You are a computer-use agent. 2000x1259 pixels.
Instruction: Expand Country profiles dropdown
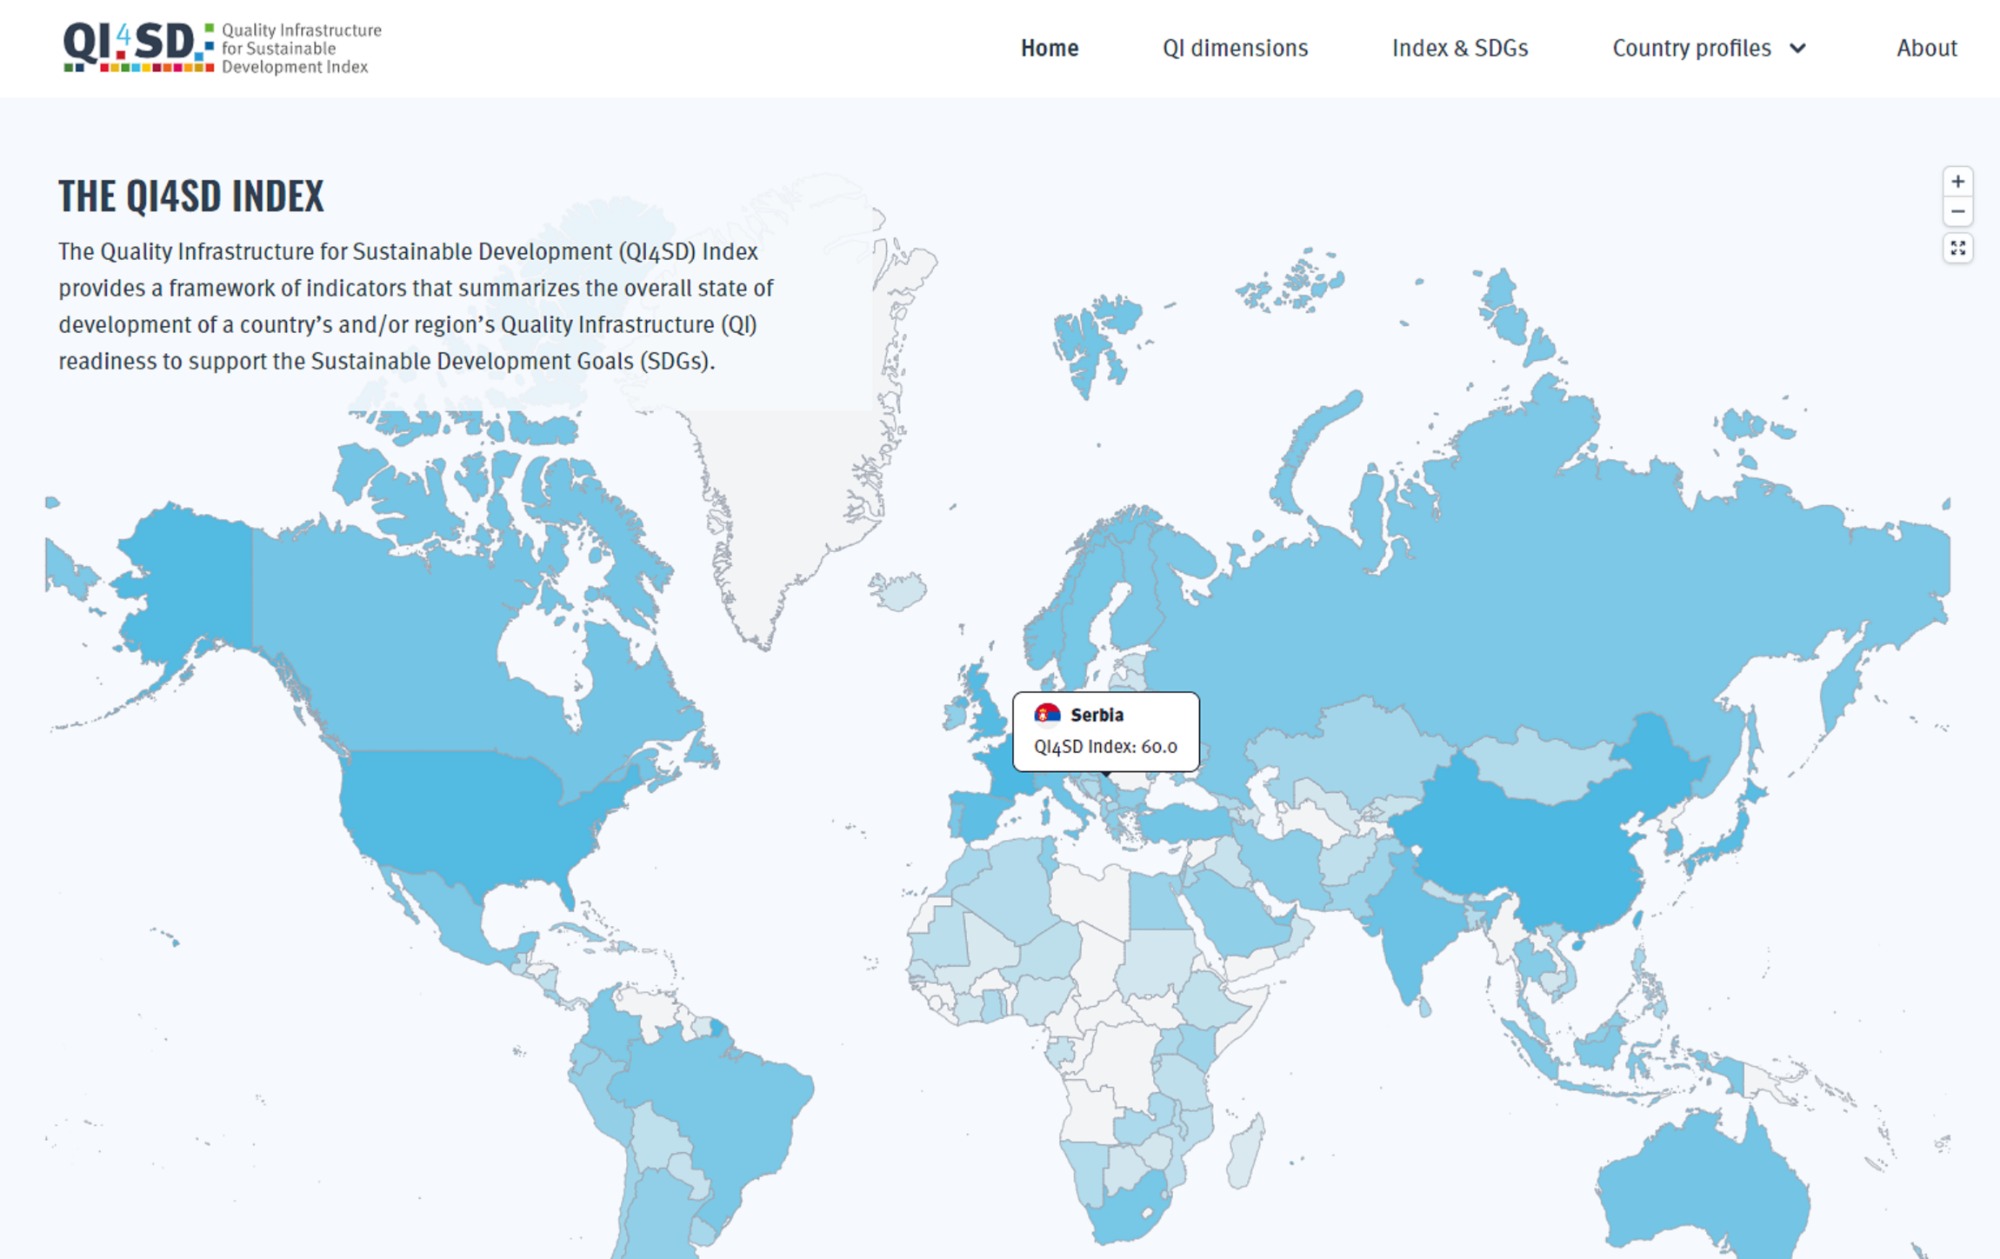click(x=1709, y=48)
